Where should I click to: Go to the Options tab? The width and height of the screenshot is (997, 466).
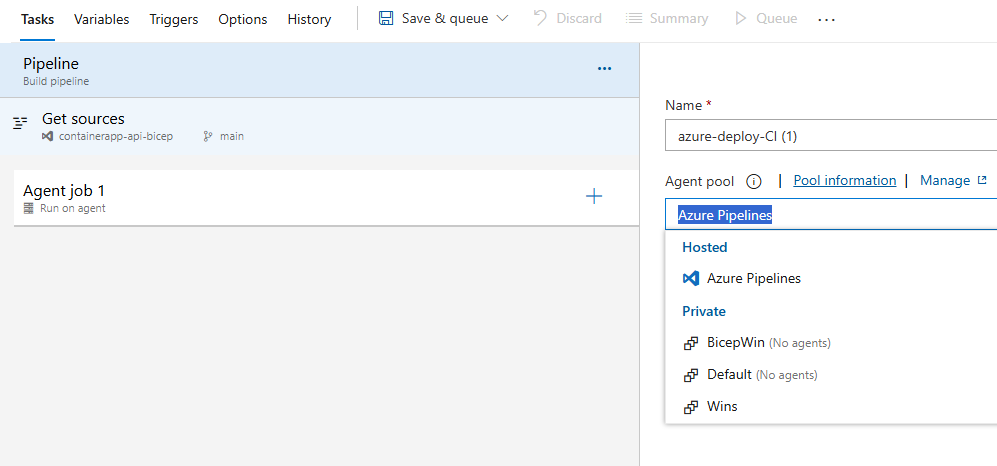(x=242, y=19)
